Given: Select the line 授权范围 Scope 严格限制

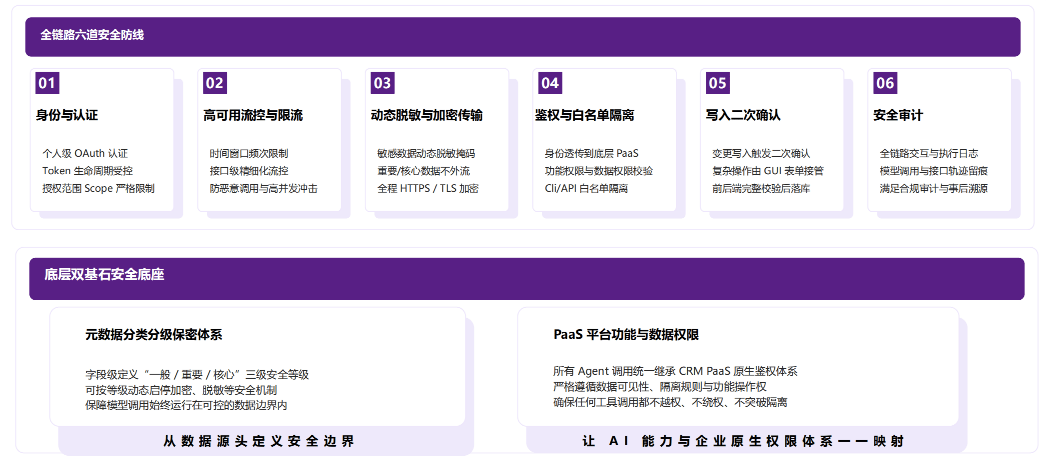Looking at the screenshot, I should [98, 188].
